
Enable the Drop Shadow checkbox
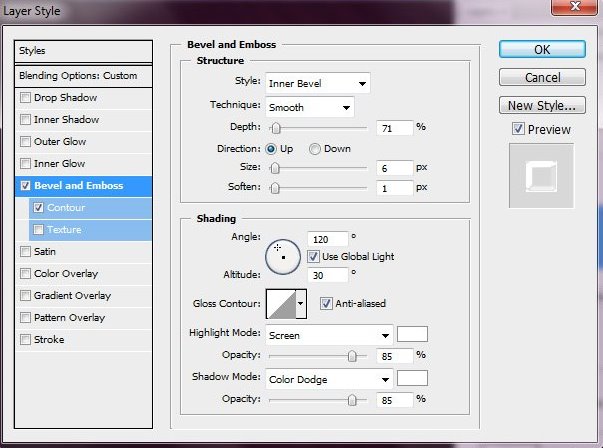click(x=25, y=98)
